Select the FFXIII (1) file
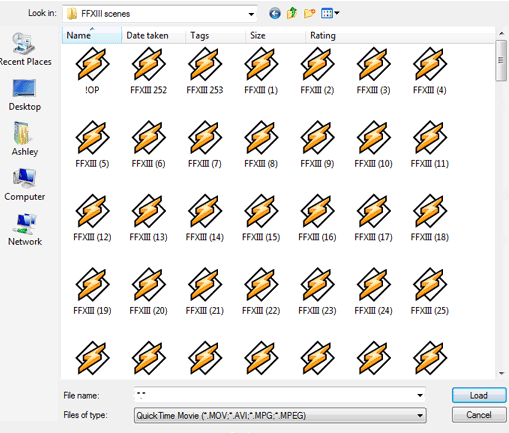Image resolution: width=509 pixels, height=433 pixels. [x=261, y=71]
